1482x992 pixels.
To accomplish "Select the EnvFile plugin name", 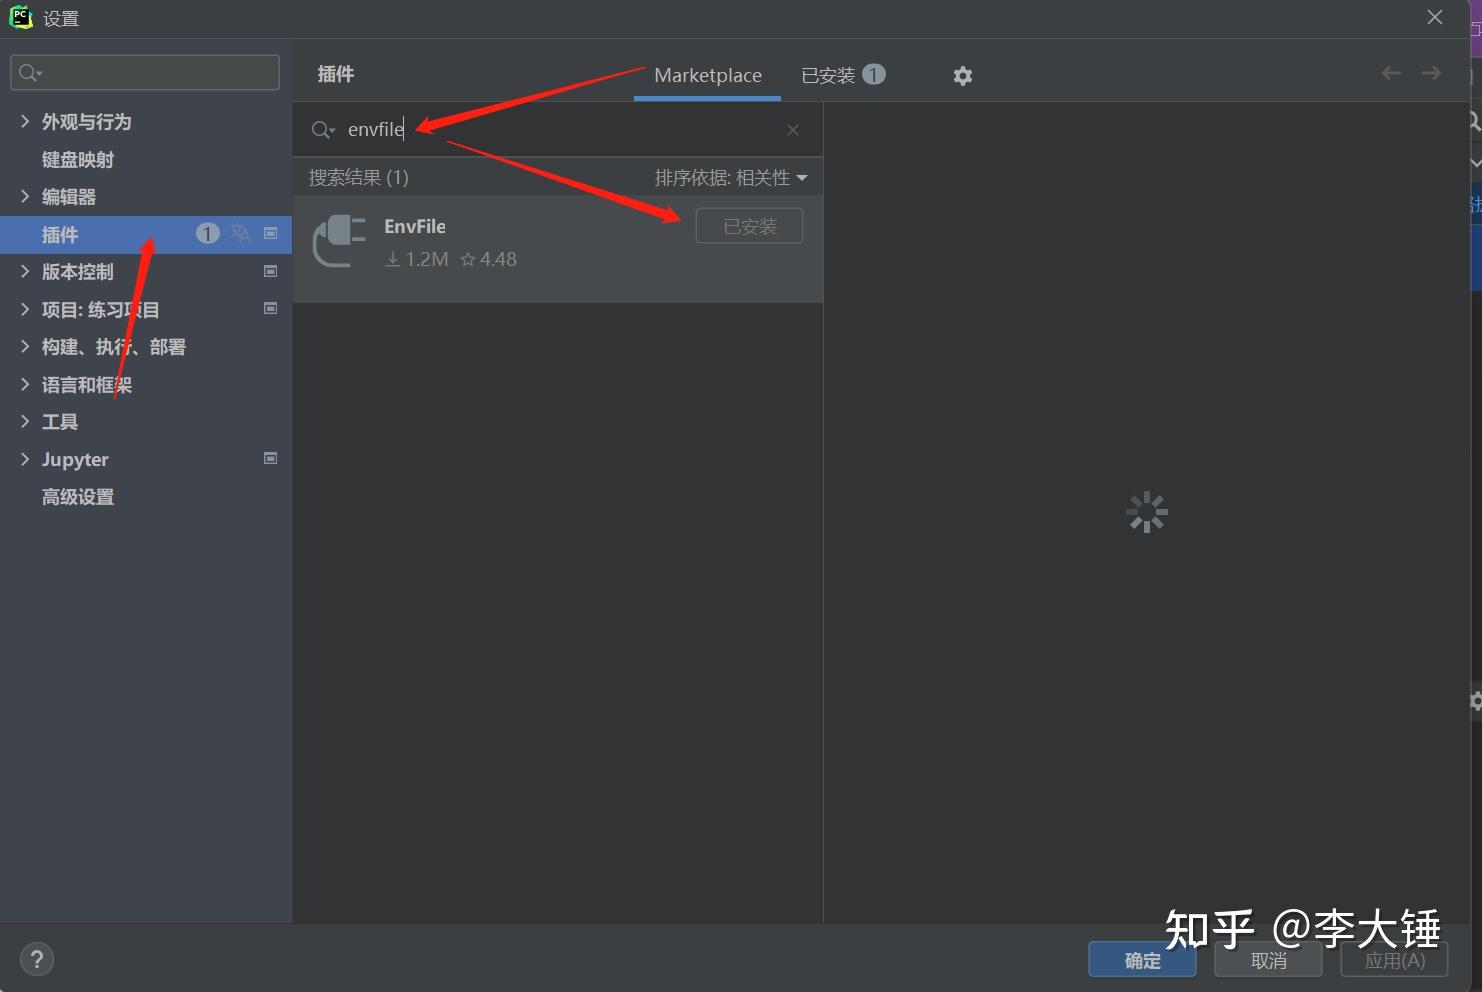I will coord(415,226).
